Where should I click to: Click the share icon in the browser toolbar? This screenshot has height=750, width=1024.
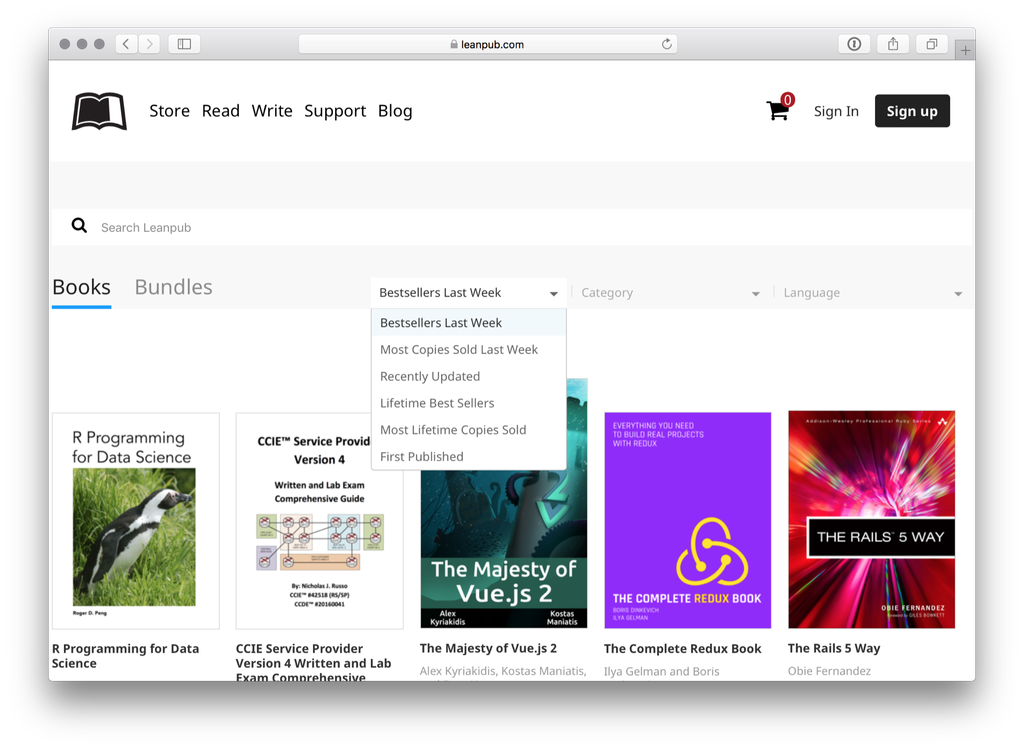[x=892, y=44]
